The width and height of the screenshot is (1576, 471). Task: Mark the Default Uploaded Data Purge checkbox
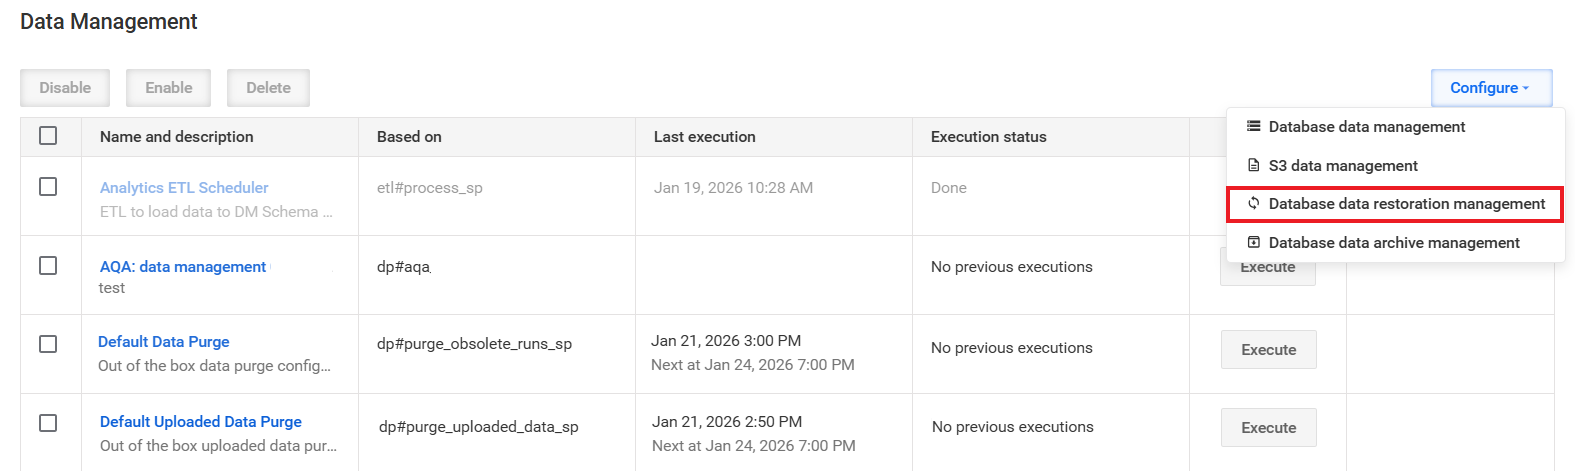click(x=48, y=423)
